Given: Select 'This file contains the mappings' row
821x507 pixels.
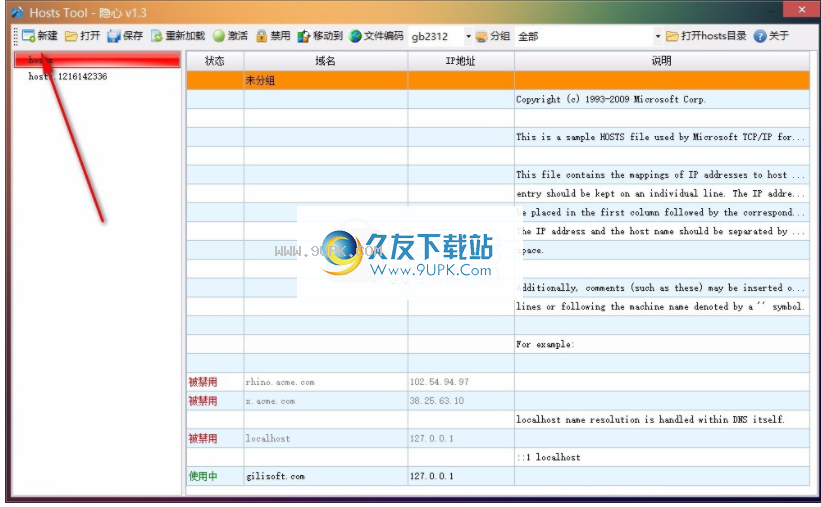Looking at the screenshot, I should click(x=498, y=174).
